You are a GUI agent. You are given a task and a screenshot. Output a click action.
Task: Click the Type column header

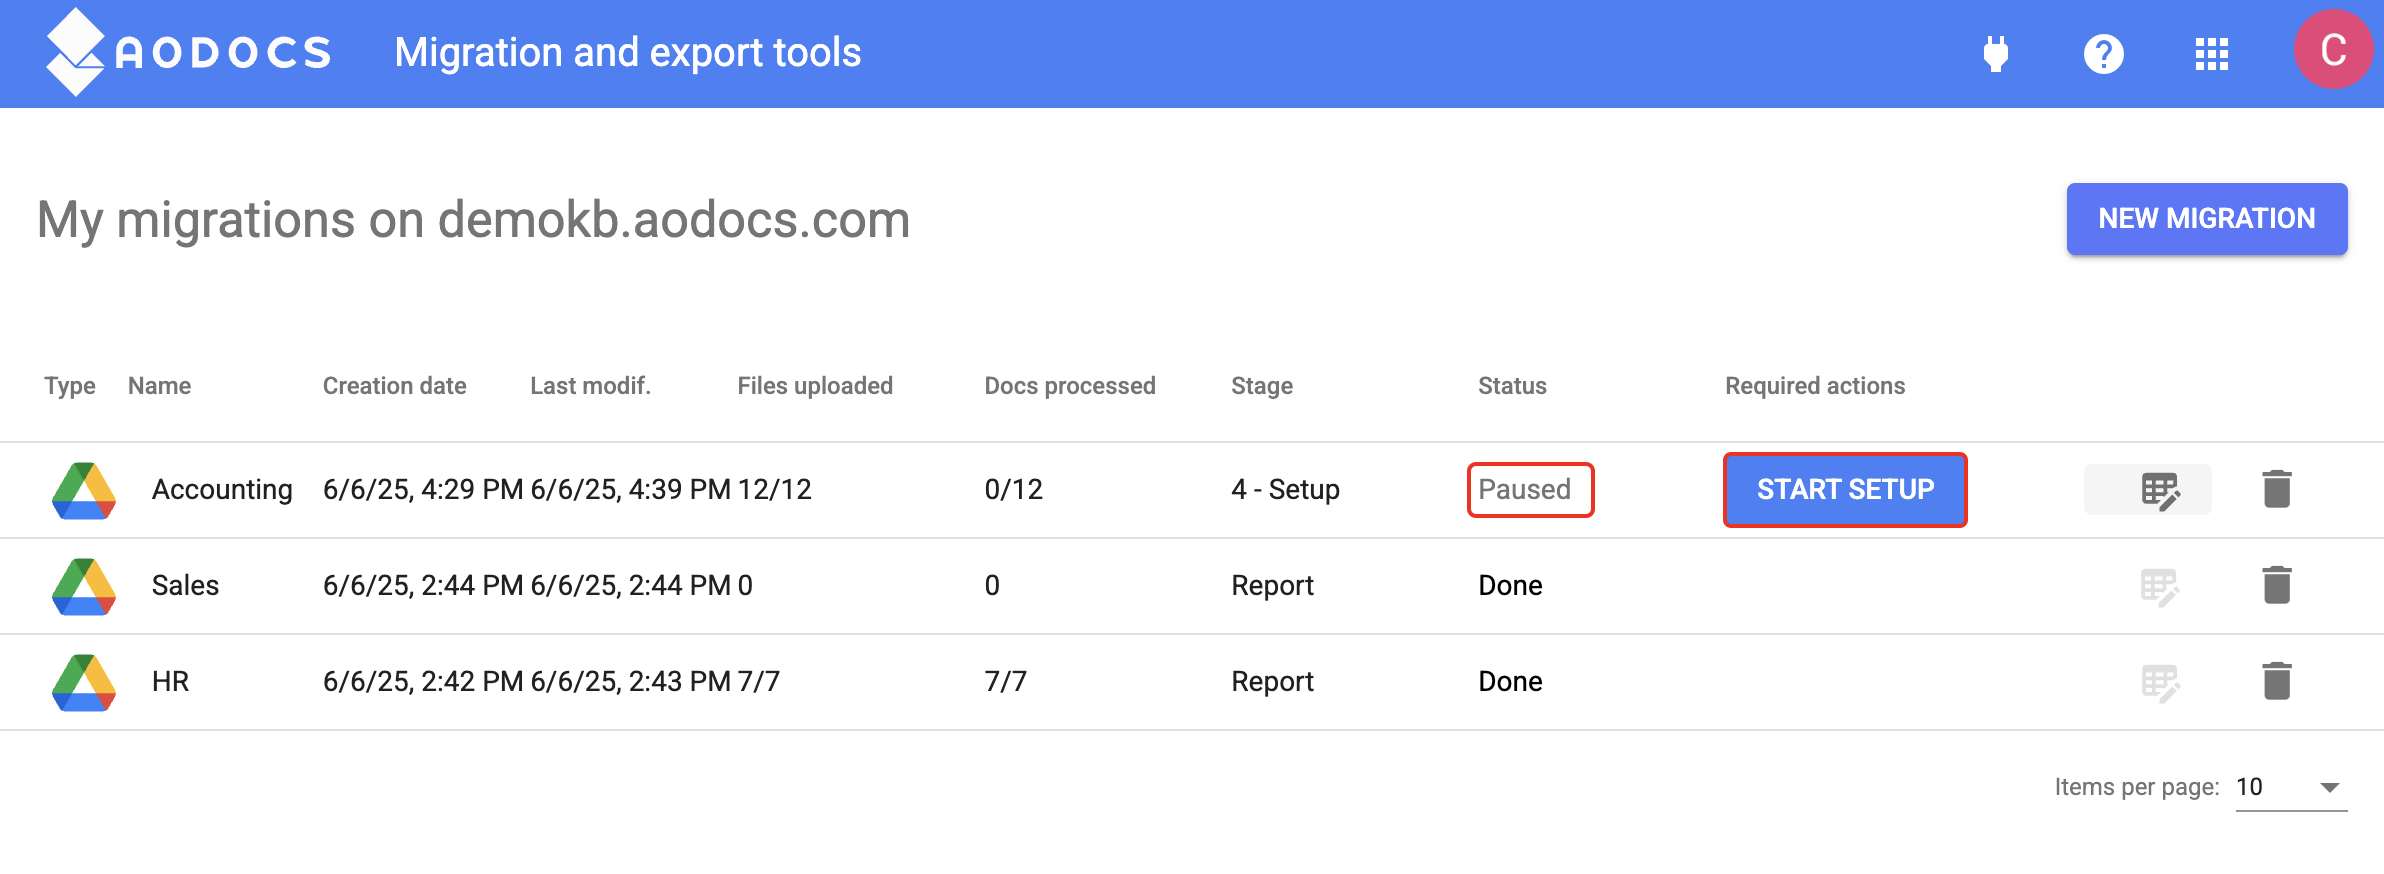70,386
